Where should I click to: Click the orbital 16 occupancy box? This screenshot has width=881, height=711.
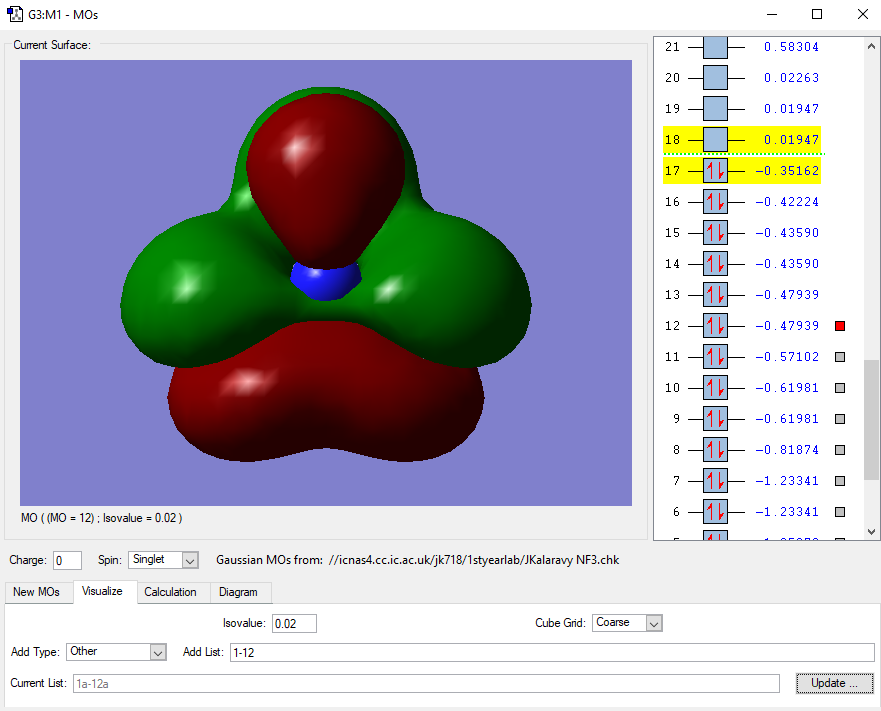point(715,202)
